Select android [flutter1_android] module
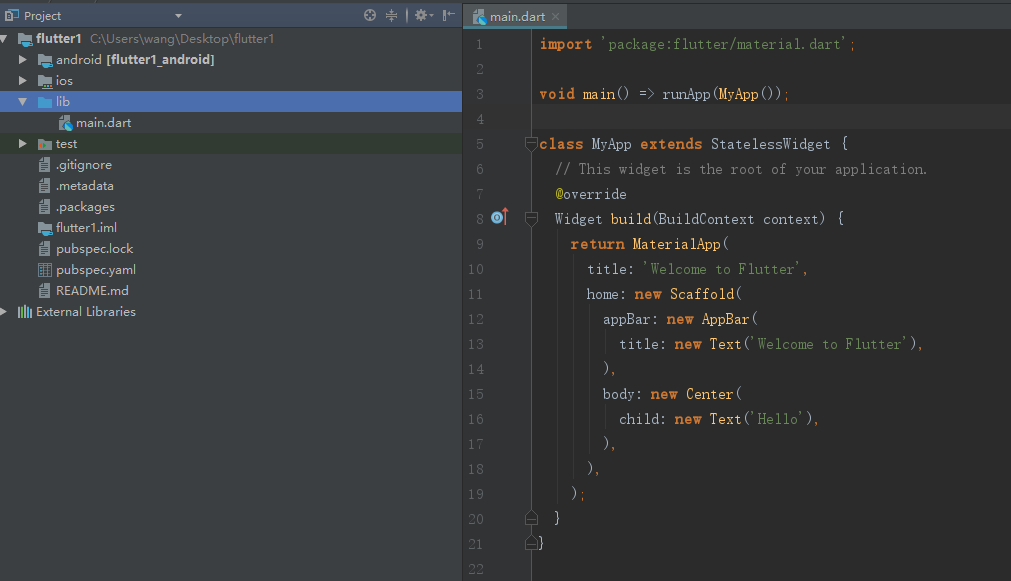The height and width of the screenshot is (581, 1011). coord(231,59)
